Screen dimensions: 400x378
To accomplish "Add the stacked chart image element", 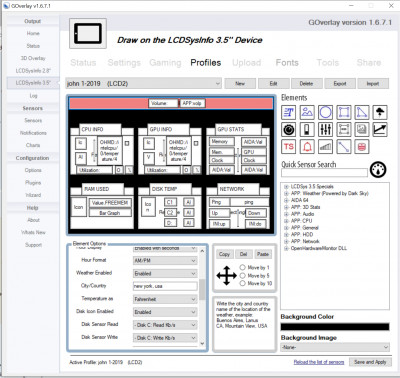I will pyautogui.click(x=362, y=129).
